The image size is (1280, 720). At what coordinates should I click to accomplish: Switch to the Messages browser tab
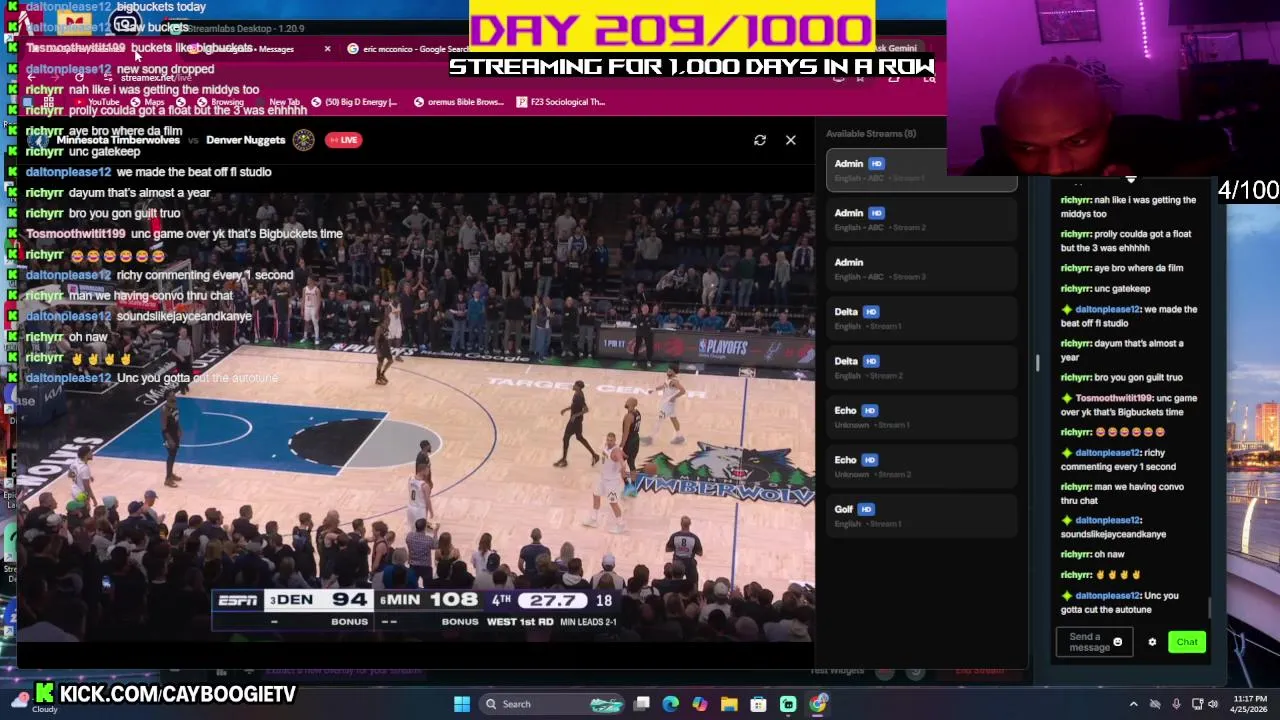pos(262,49)
